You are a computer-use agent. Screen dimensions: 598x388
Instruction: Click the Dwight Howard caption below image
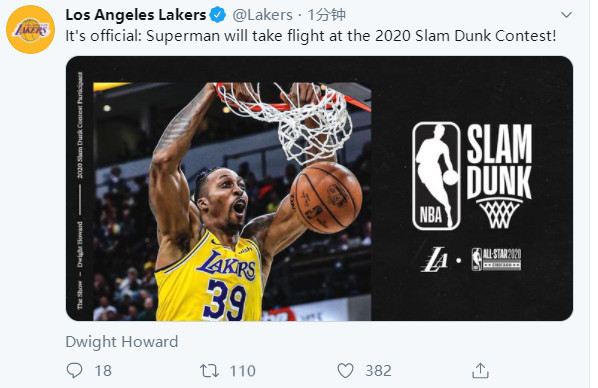point(122,341)
